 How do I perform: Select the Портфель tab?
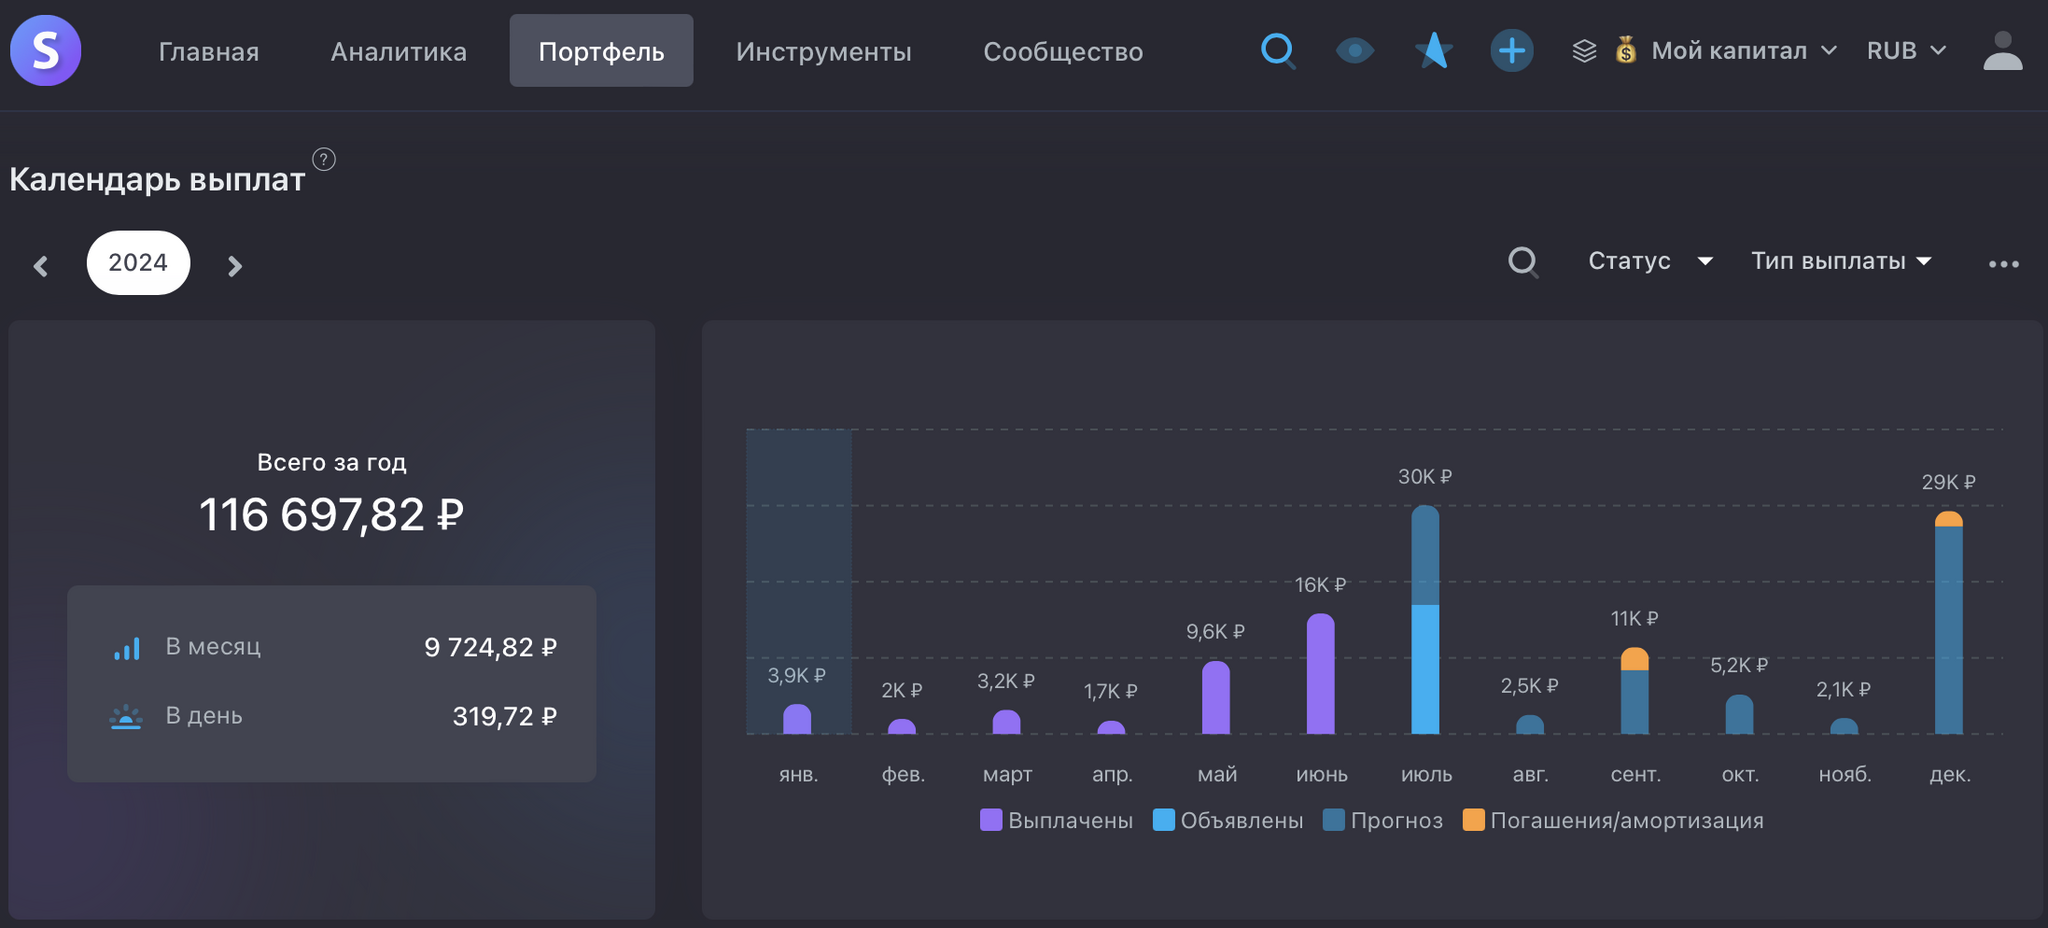(x=601, y=51)
